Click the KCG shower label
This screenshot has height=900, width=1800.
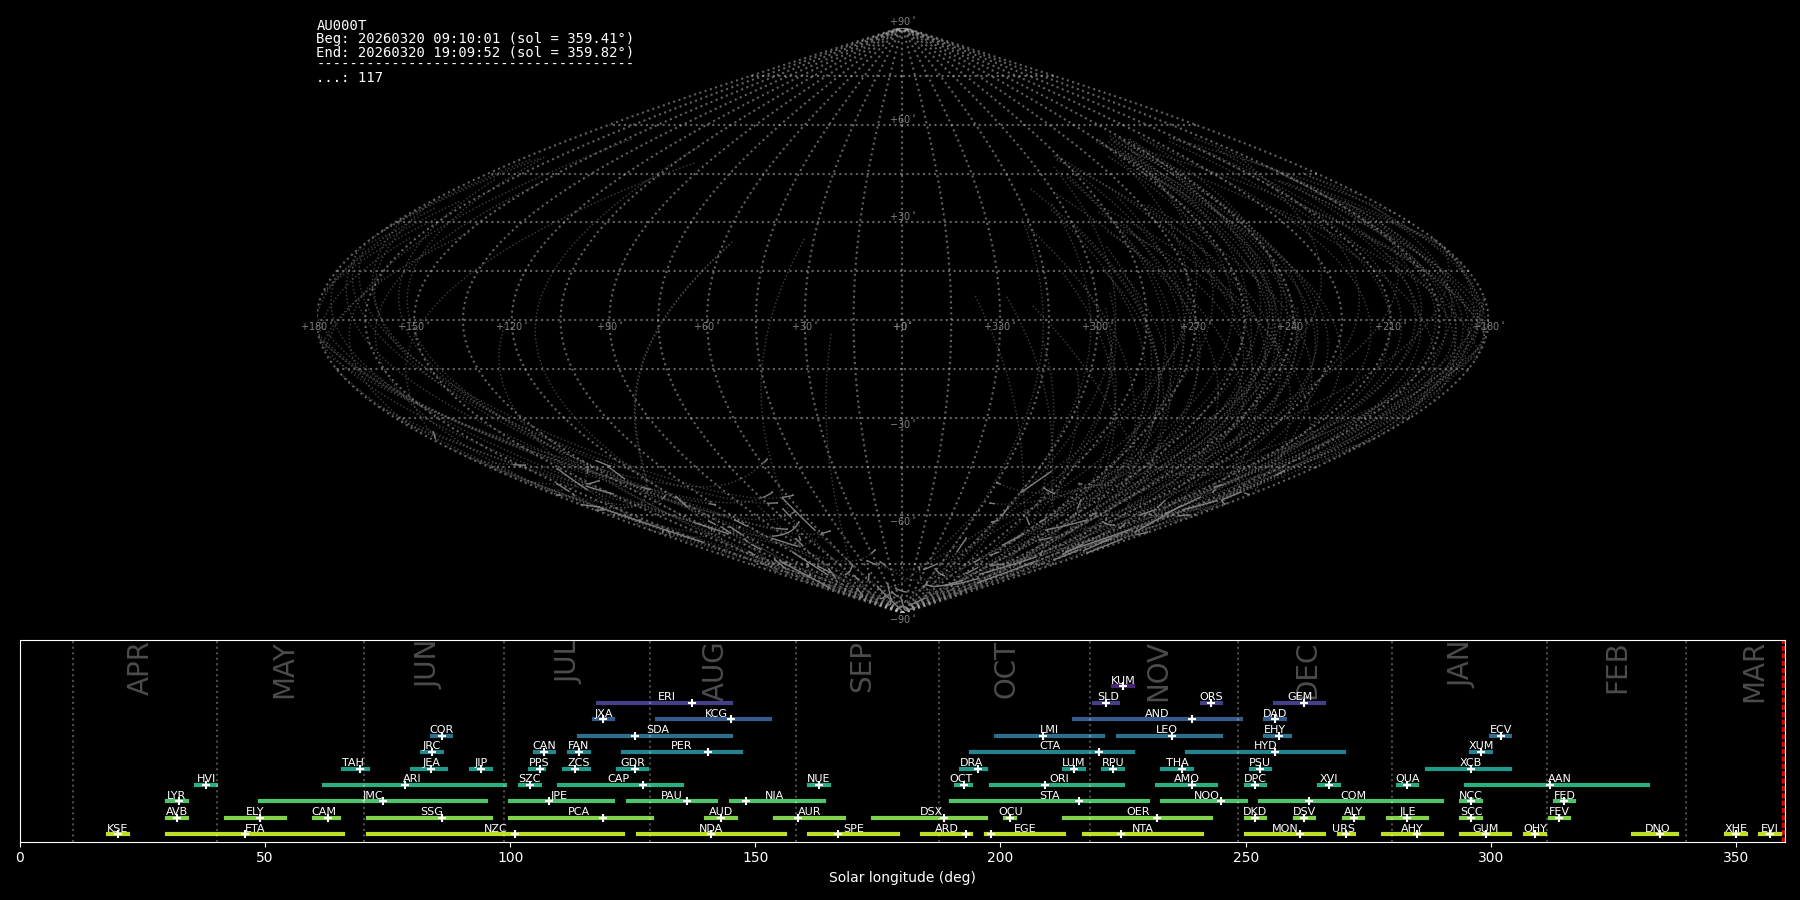pos(716,714)
